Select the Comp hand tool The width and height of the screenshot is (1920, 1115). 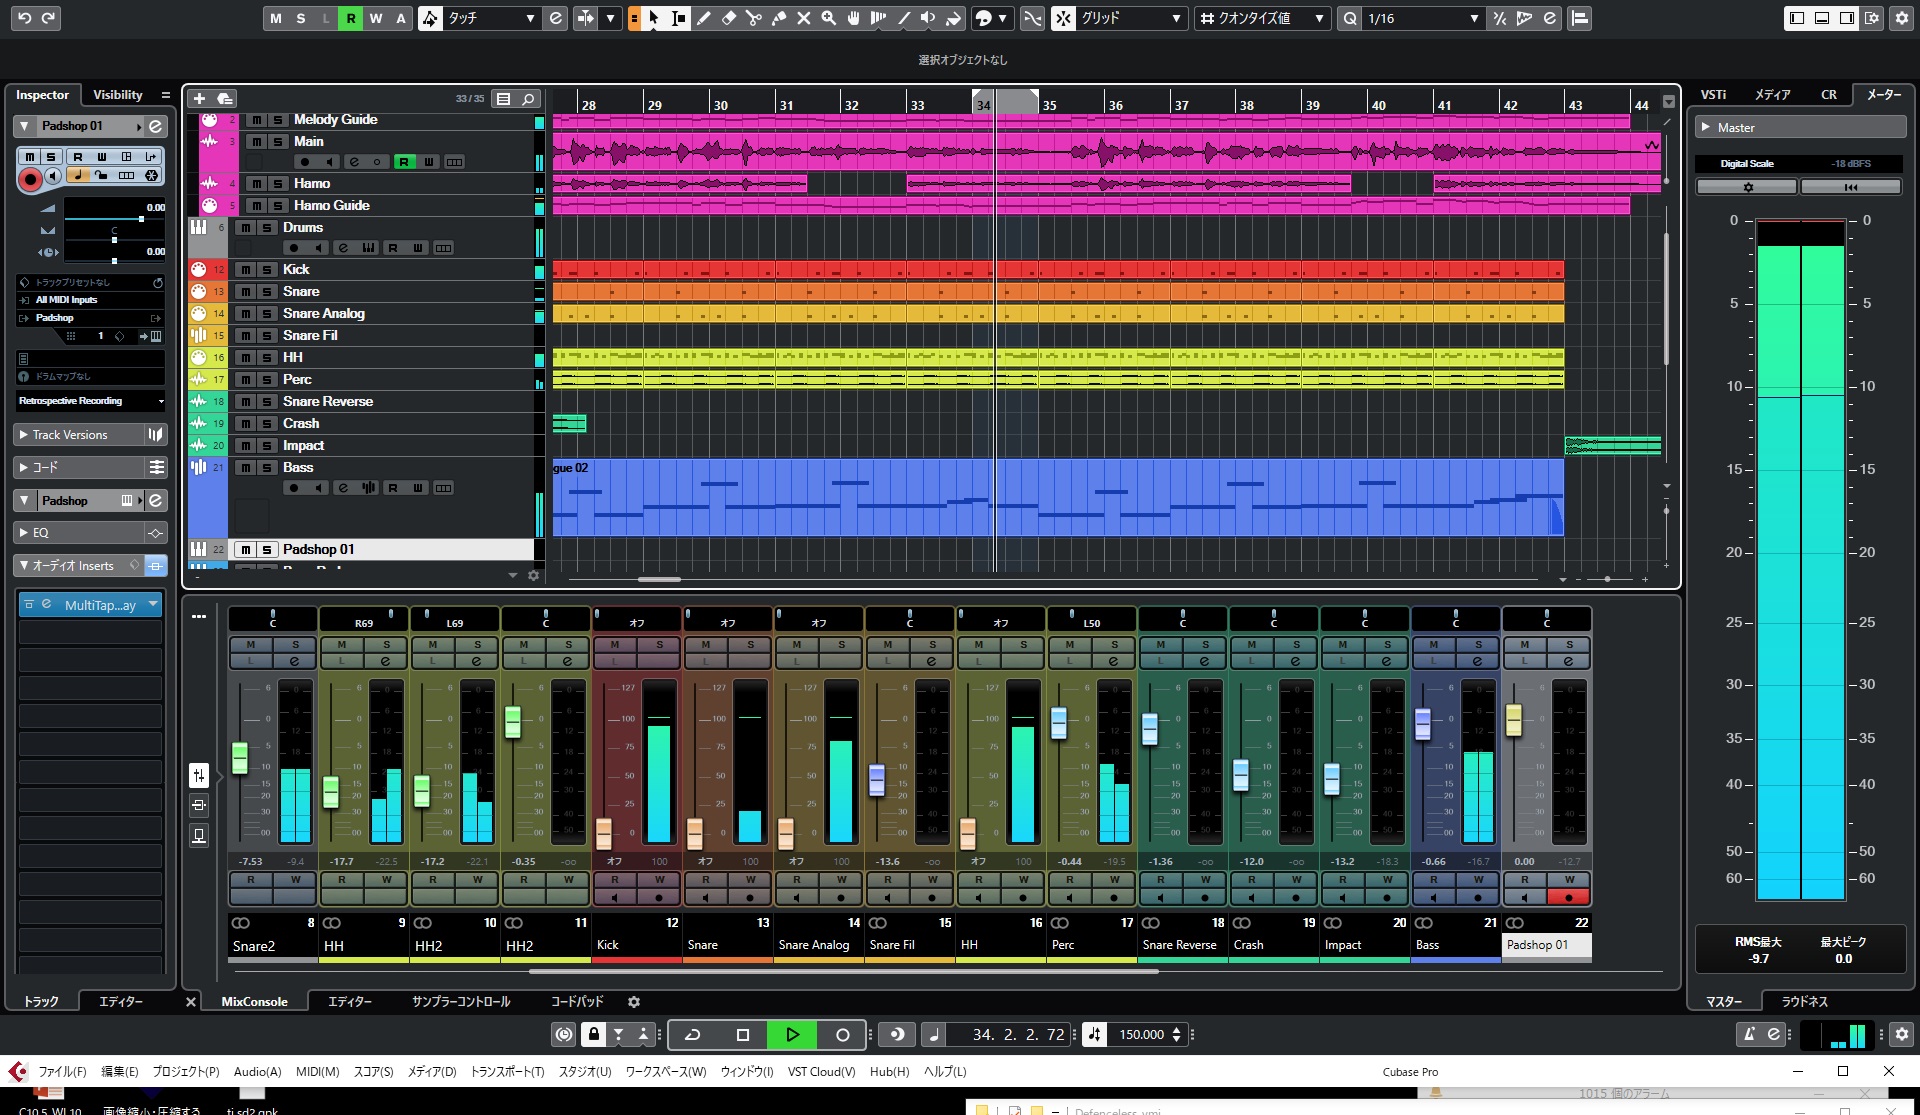coord(854,18)
